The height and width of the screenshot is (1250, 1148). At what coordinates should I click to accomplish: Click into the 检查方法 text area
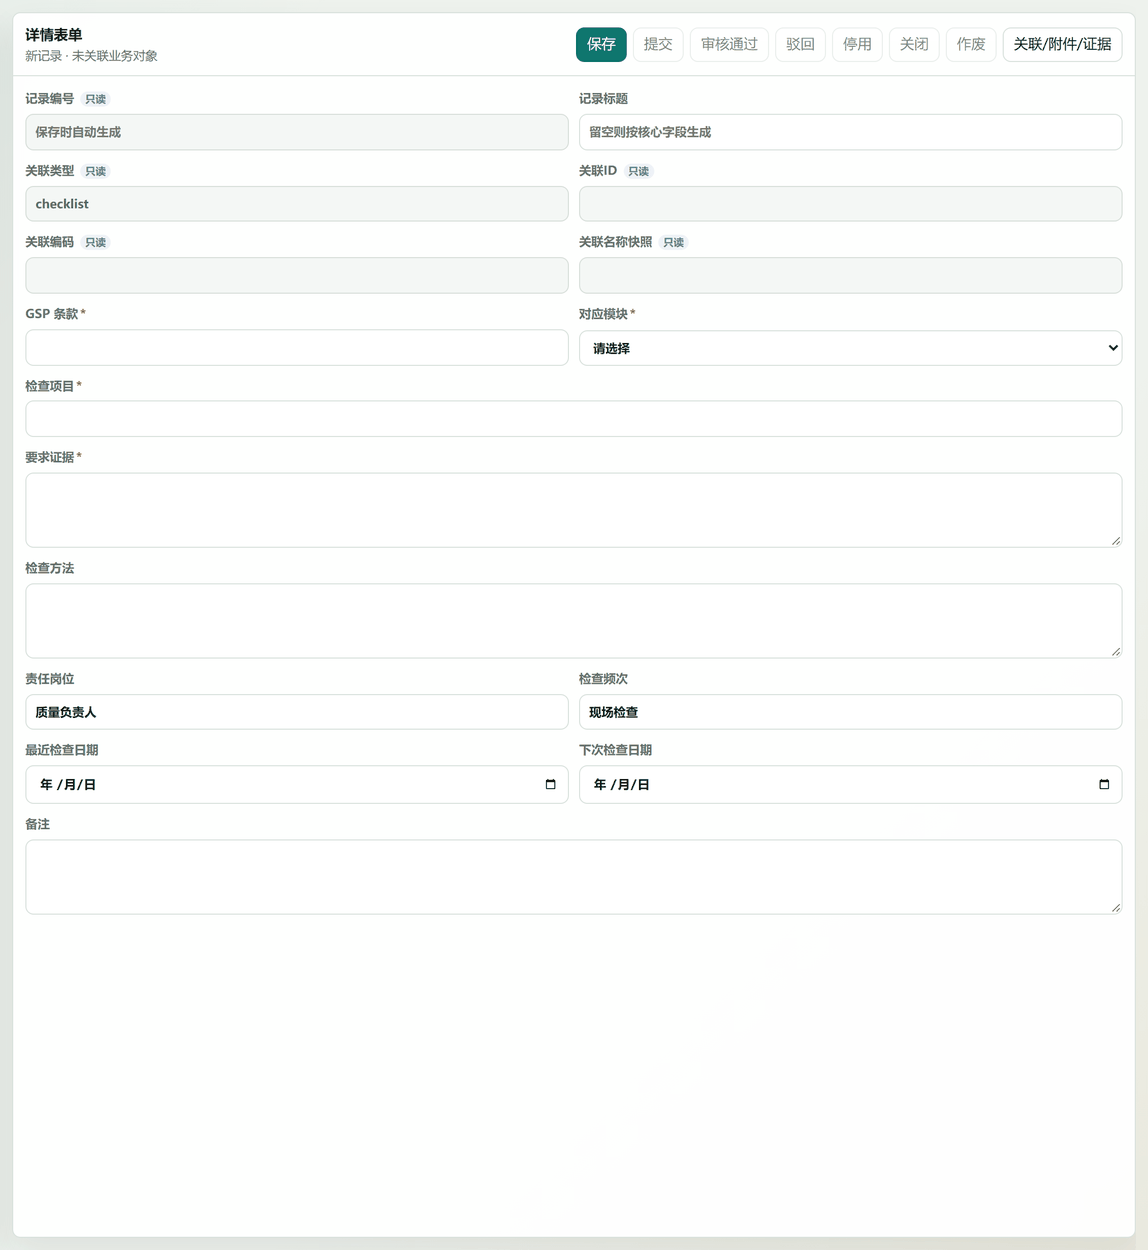[574, 621]
